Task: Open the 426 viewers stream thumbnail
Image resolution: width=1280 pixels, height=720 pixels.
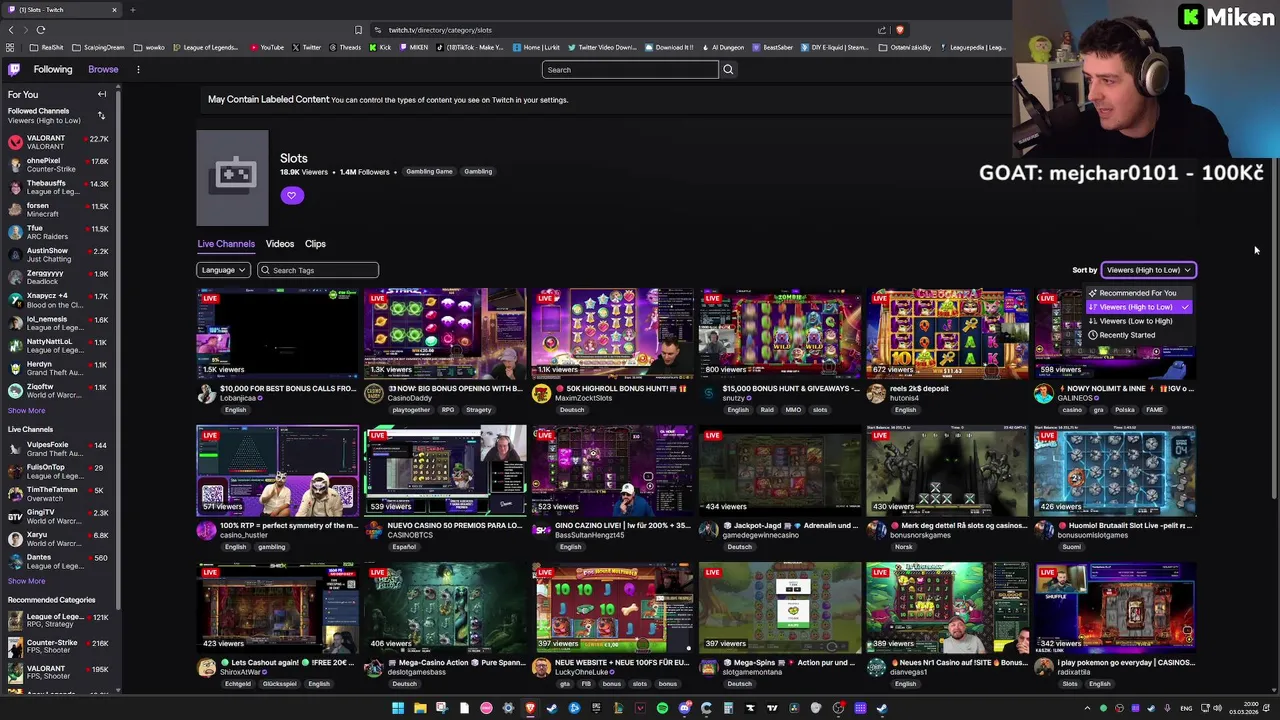Action: (x=1114, y=470)
